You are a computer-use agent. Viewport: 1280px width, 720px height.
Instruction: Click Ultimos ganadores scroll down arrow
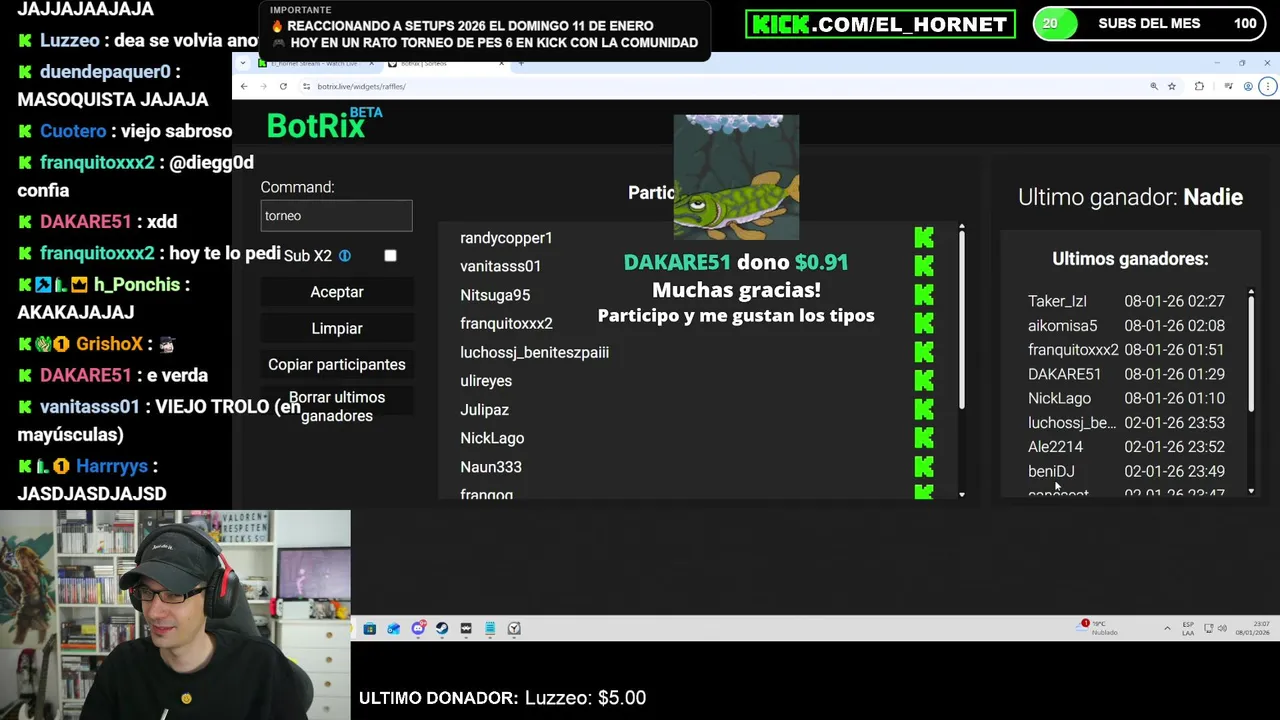(1251, 491)
